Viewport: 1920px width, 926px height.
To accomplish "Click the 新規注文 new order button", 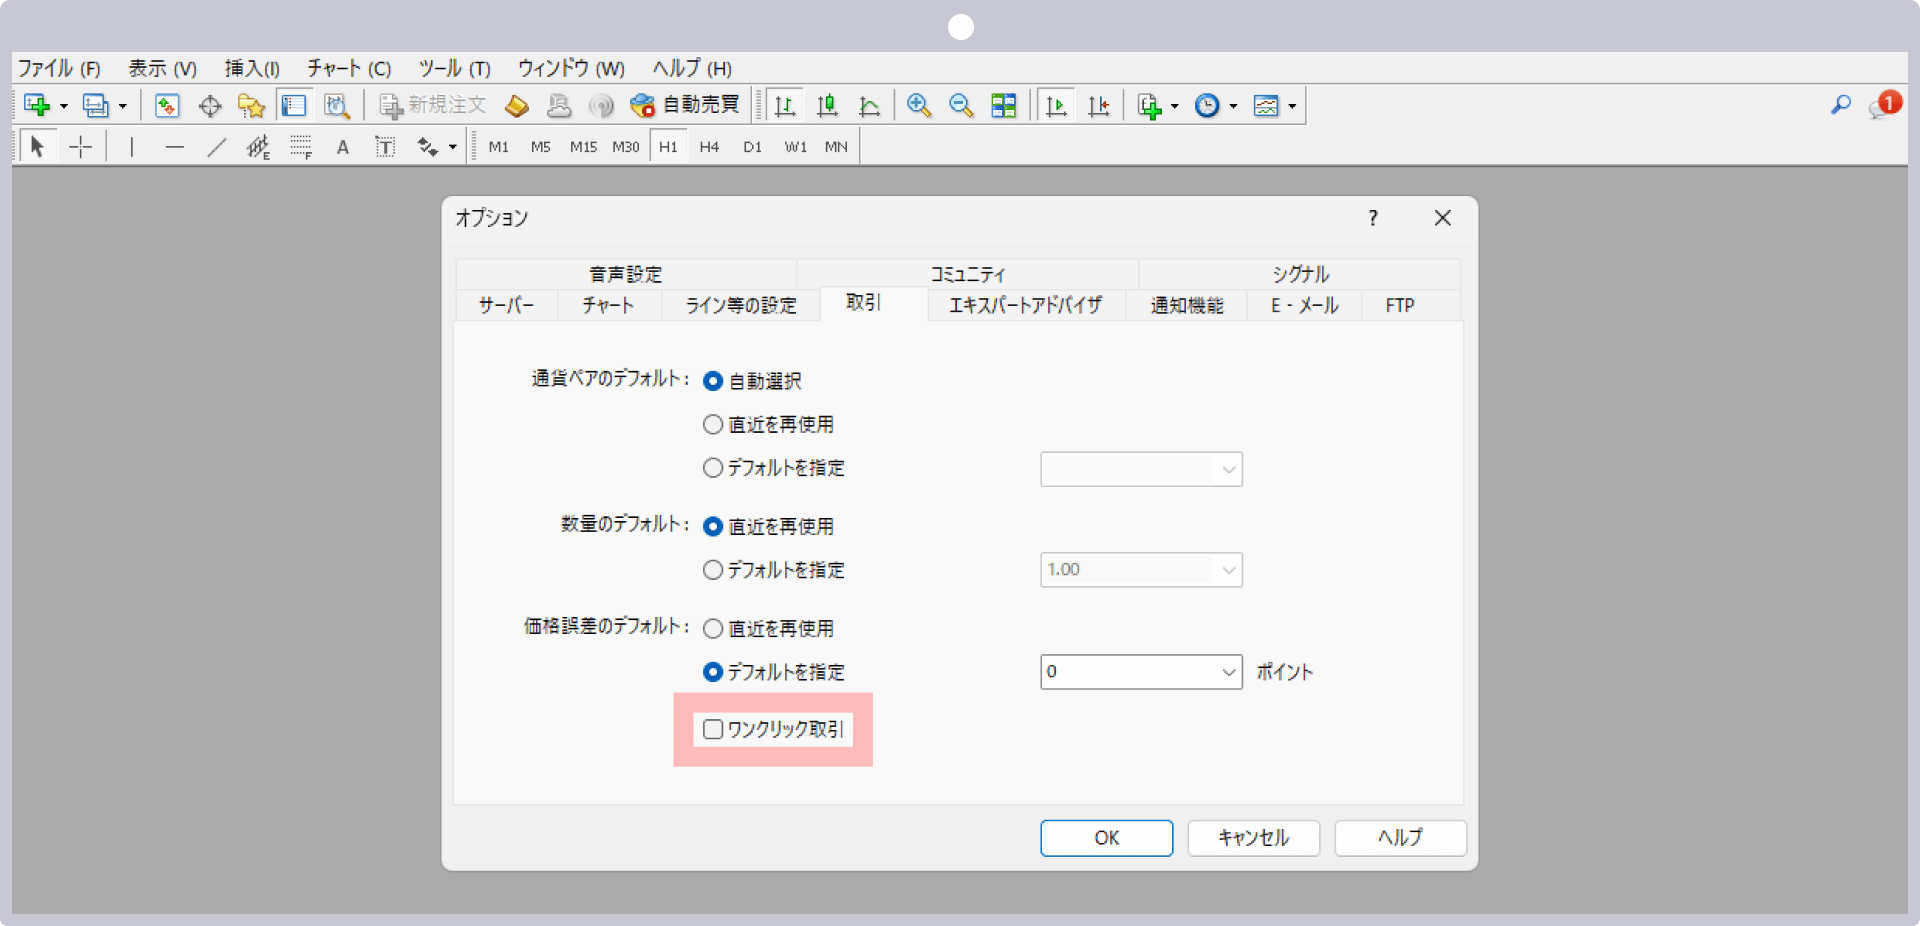I will [x=432, y=105].
